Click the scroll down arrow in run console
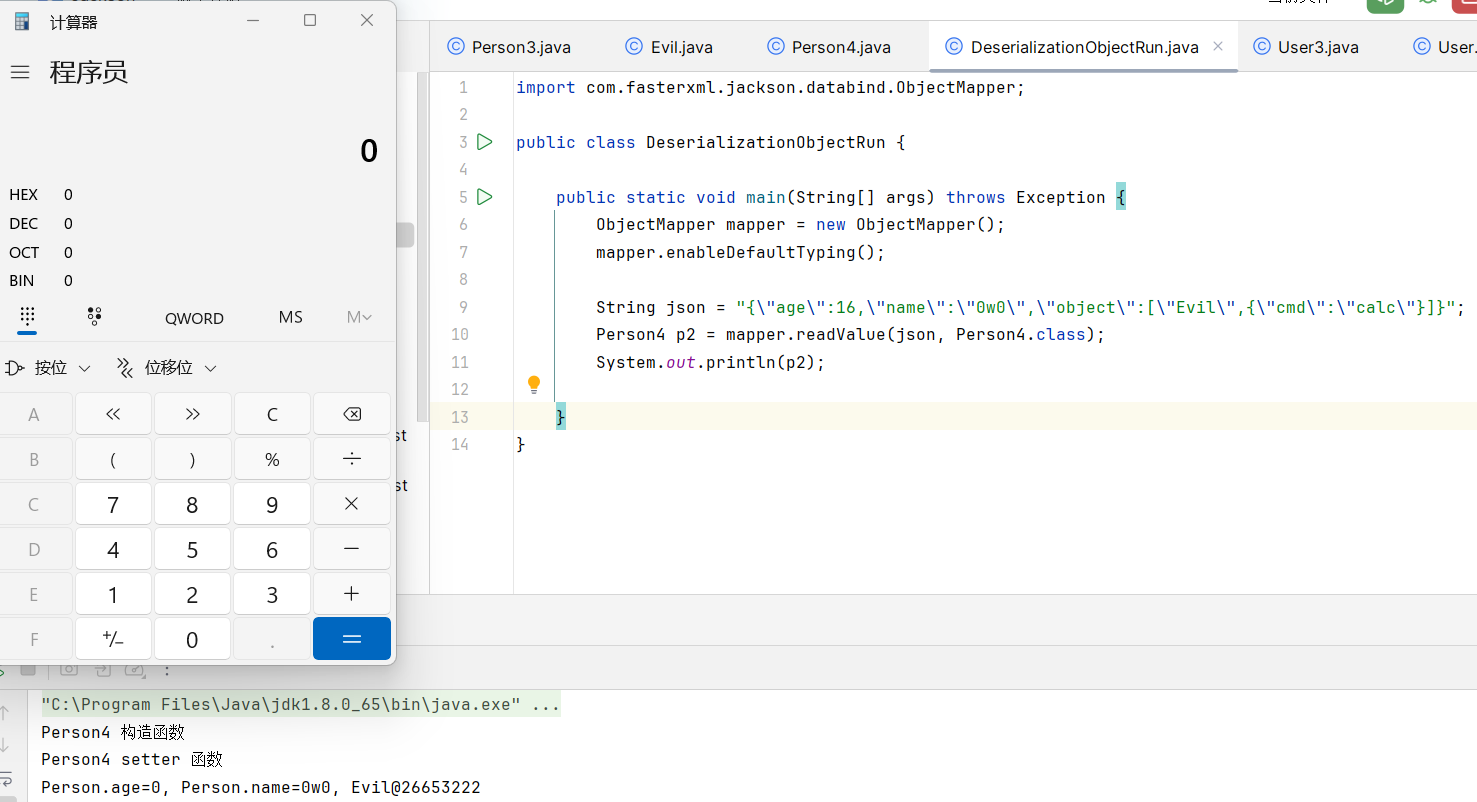Viewport: 1477px width, 802px height. 5,745
